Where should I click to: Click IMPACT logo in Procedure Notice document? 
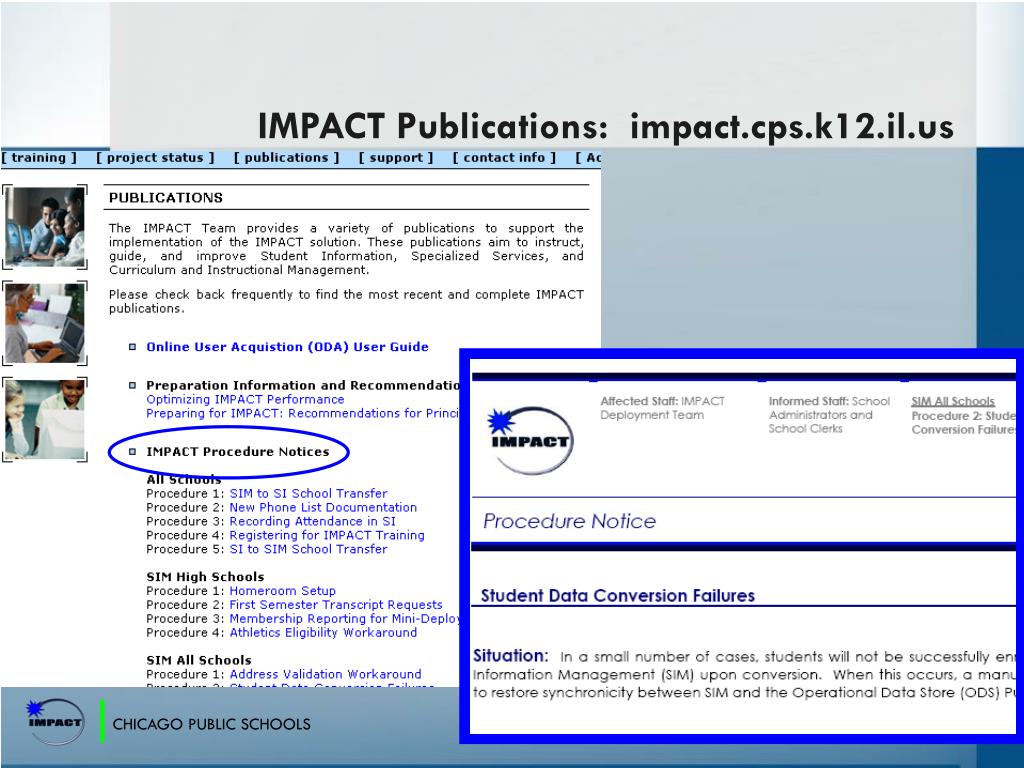click(x=530, y=440)
